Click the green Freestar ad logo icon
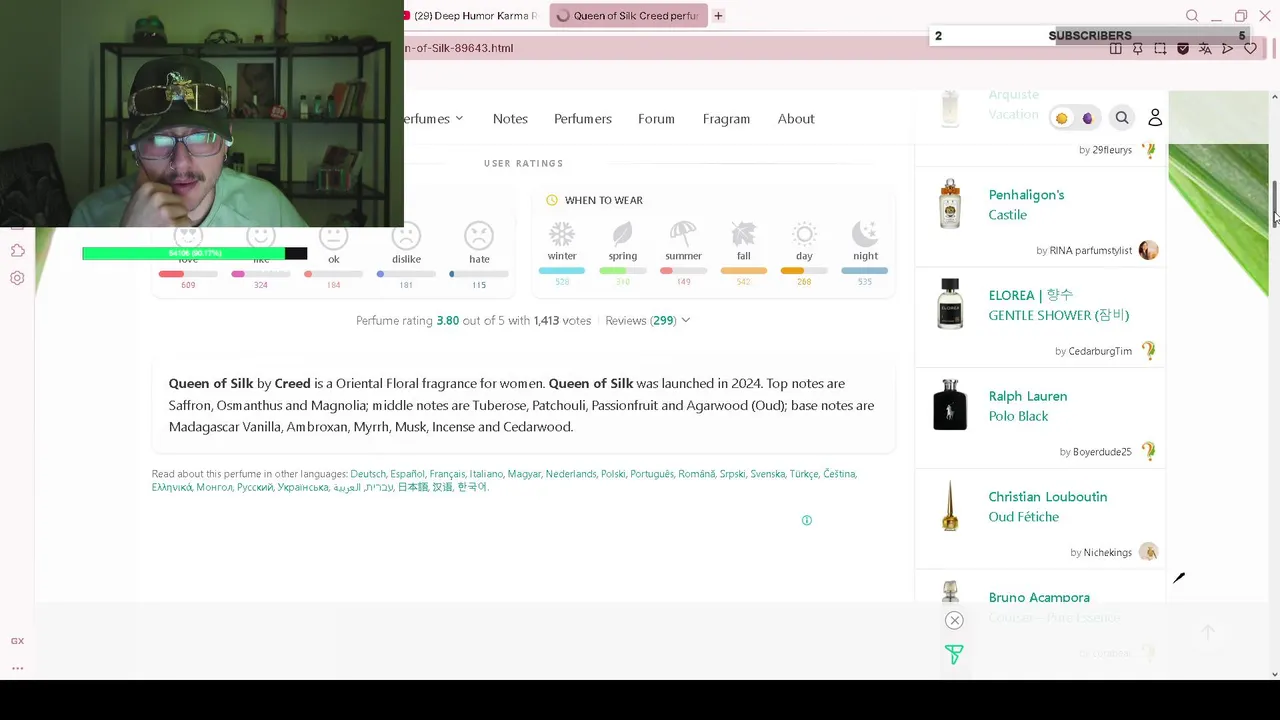This screenshot has height=720, width=1280. (x=954, y=654)
